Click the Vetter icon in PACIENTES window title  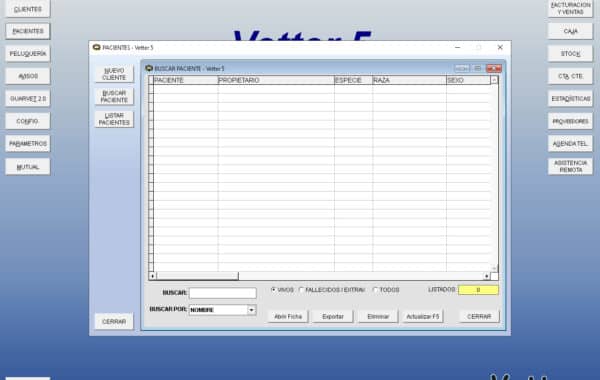click(x=96, y=47)
